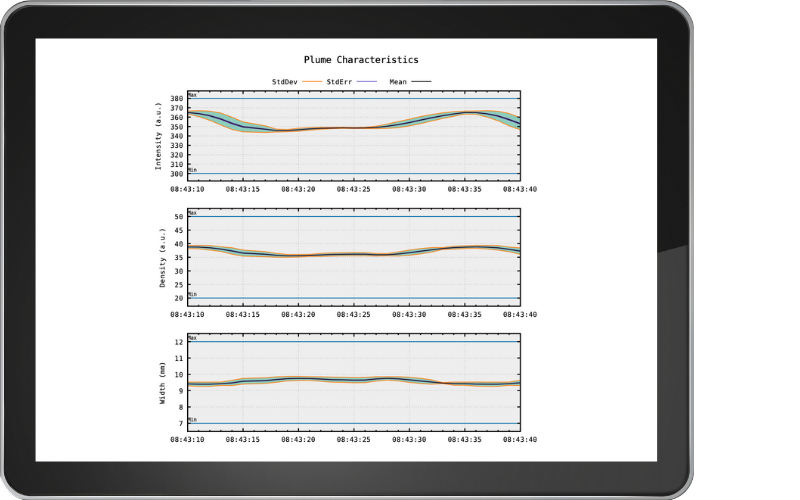Toggle the Mean legend entry text
800x500 pixels.
pyautogui.click(x=397, y=80)
